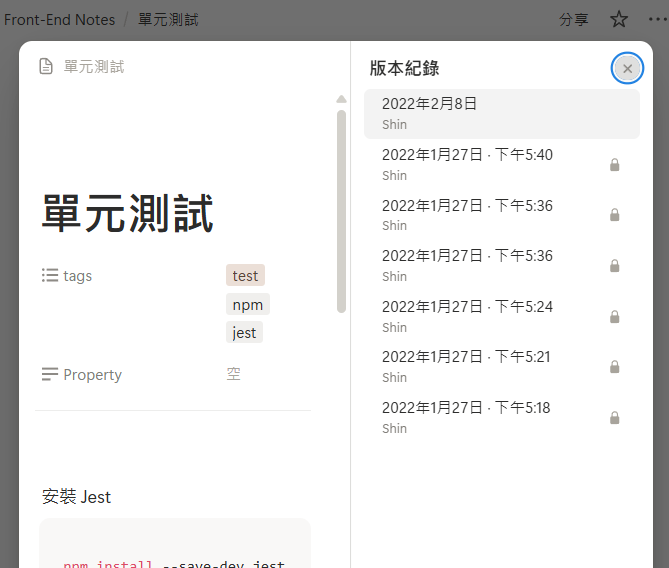This screenshot has width=669, height=568.
Task: Click the tags property label
Action: tap(77, 276)
